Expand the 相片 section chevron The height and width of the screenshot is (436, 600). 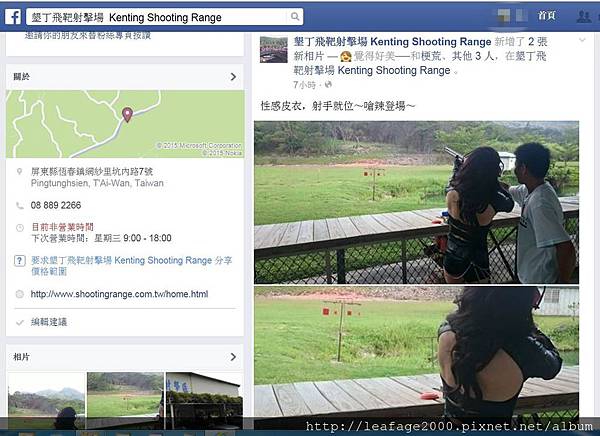click(x=233, y=357)
